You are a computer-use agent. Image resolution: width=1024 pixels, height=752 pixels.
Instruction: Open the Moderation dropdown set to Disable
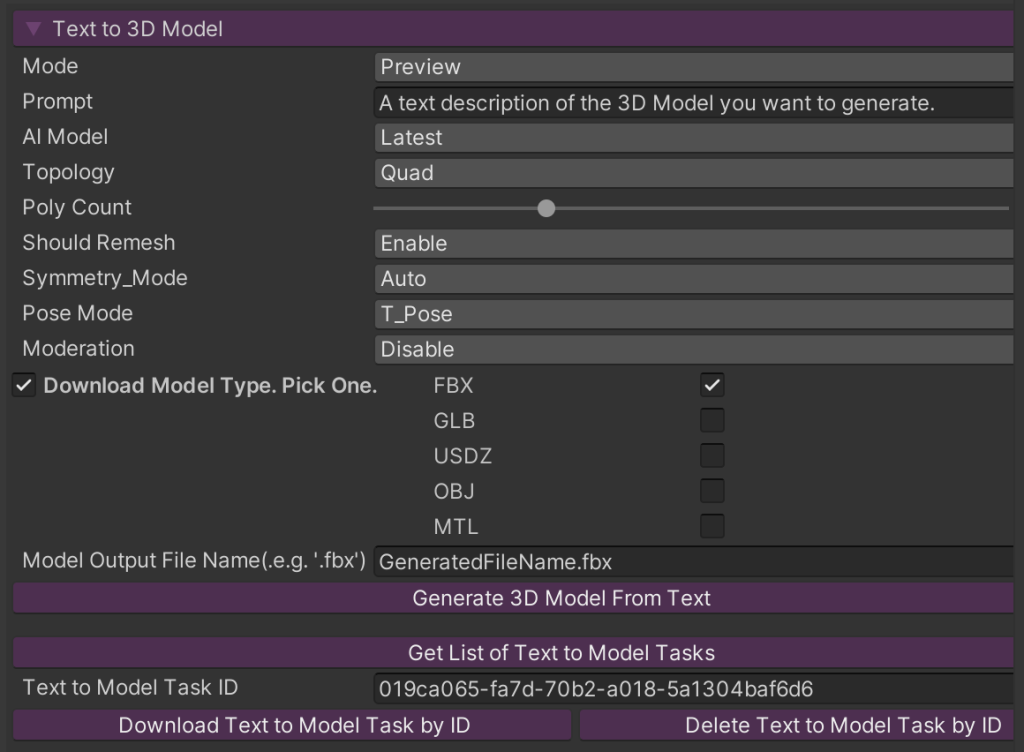[694, 349]
